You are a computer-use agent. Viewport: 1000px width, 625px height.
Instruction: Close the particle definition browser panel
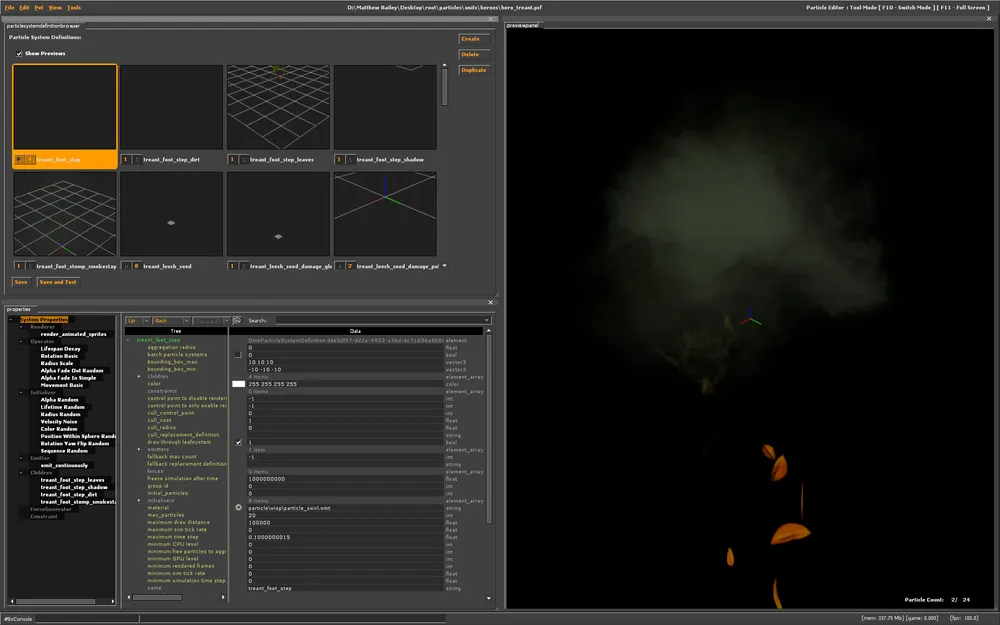pos(491,17)
